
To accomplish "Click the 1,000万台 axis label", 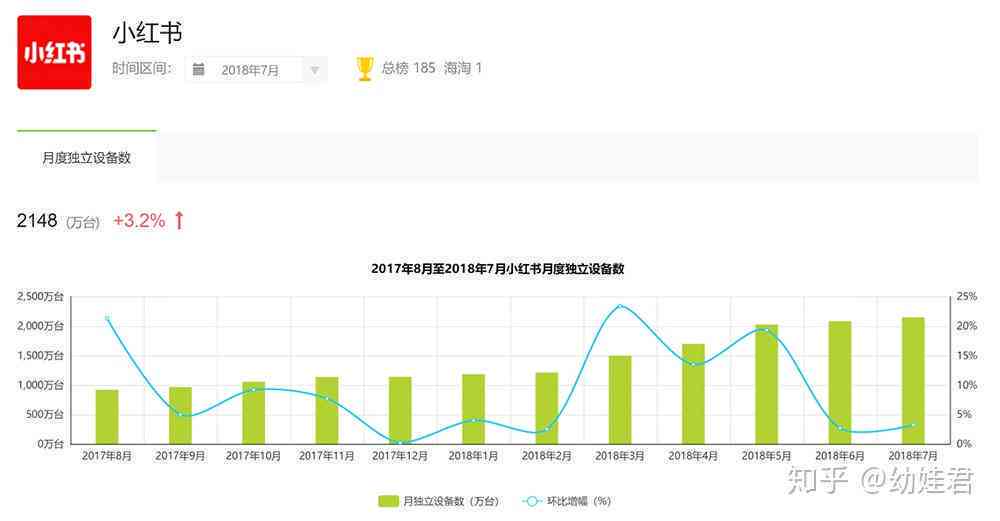I will click(41, 385).
